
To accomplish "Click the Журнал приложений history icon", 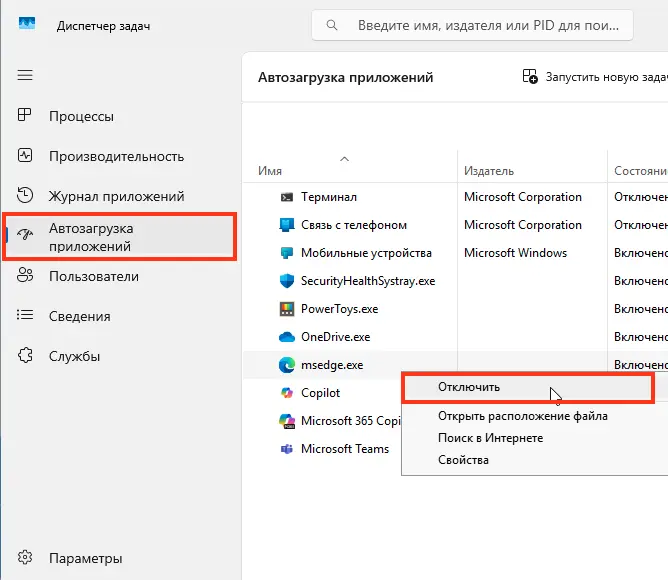I will 25,195.
